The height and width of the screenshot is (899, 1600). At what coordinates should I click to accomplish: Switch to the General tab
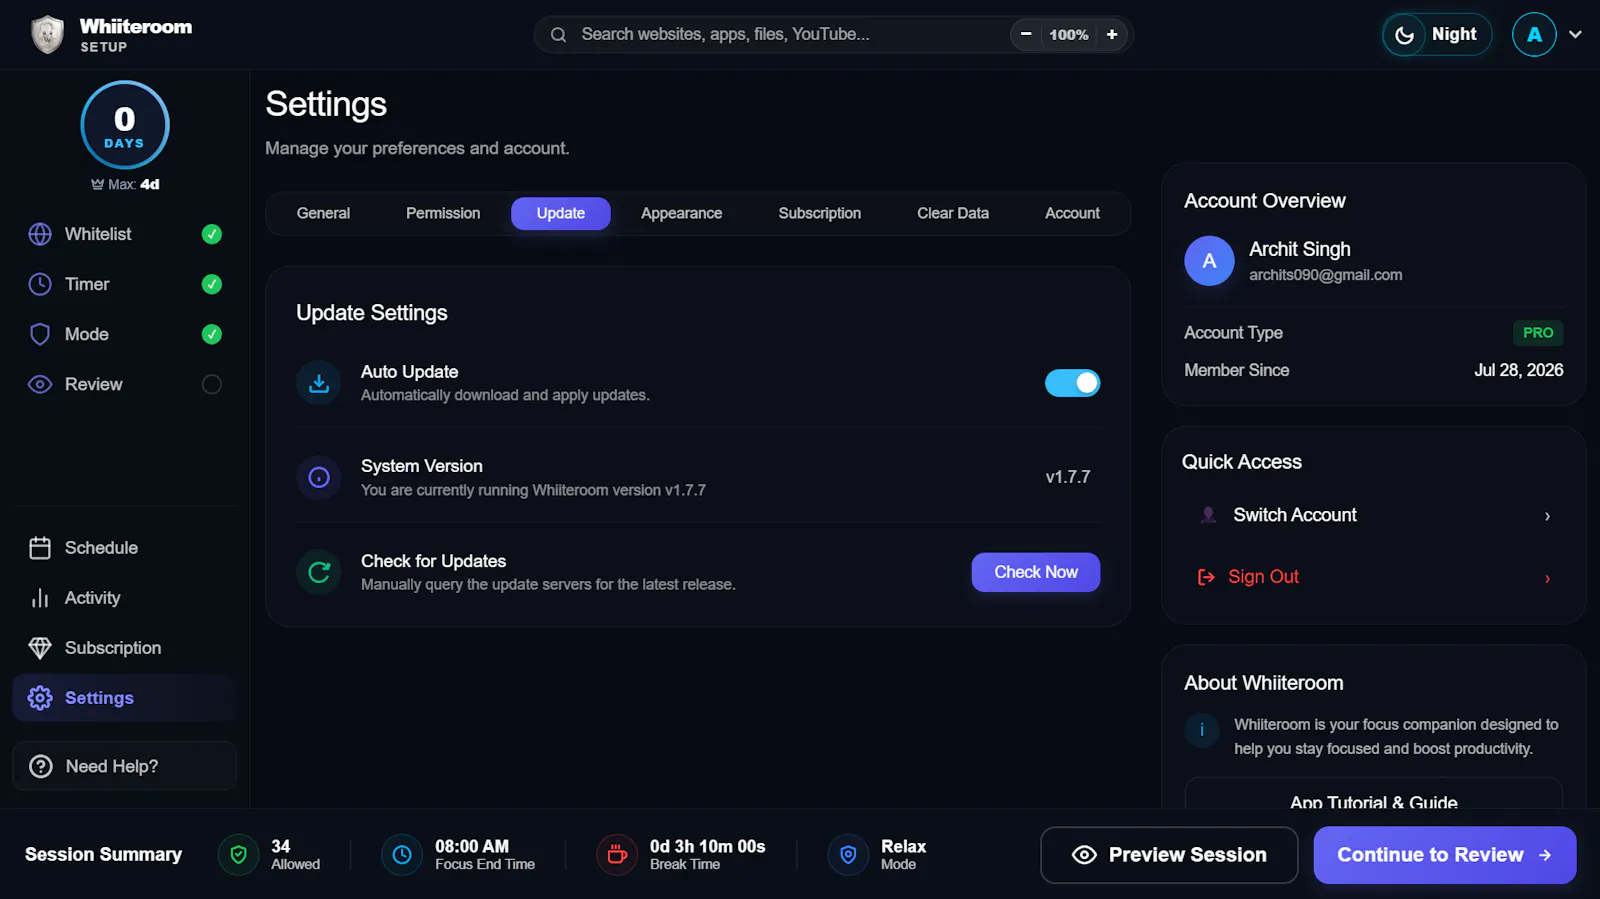pos(323,213)
